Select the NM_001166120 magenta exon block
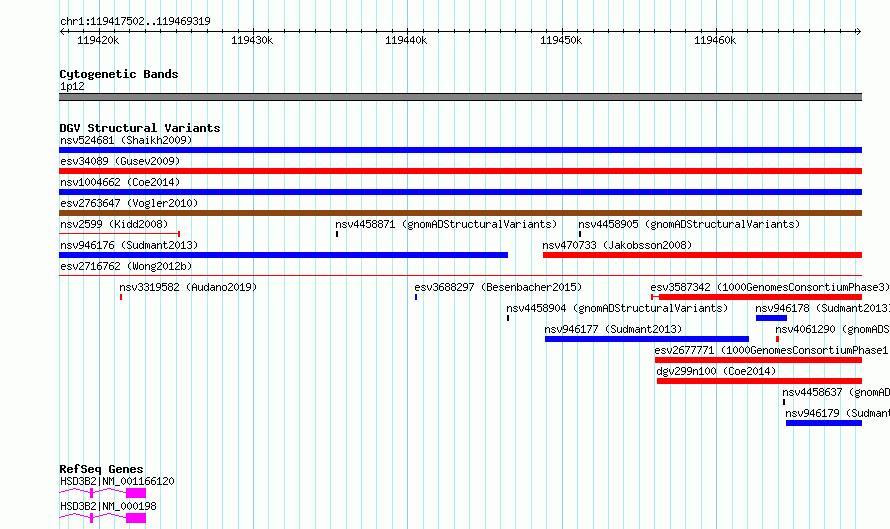 tap(136, 493)
